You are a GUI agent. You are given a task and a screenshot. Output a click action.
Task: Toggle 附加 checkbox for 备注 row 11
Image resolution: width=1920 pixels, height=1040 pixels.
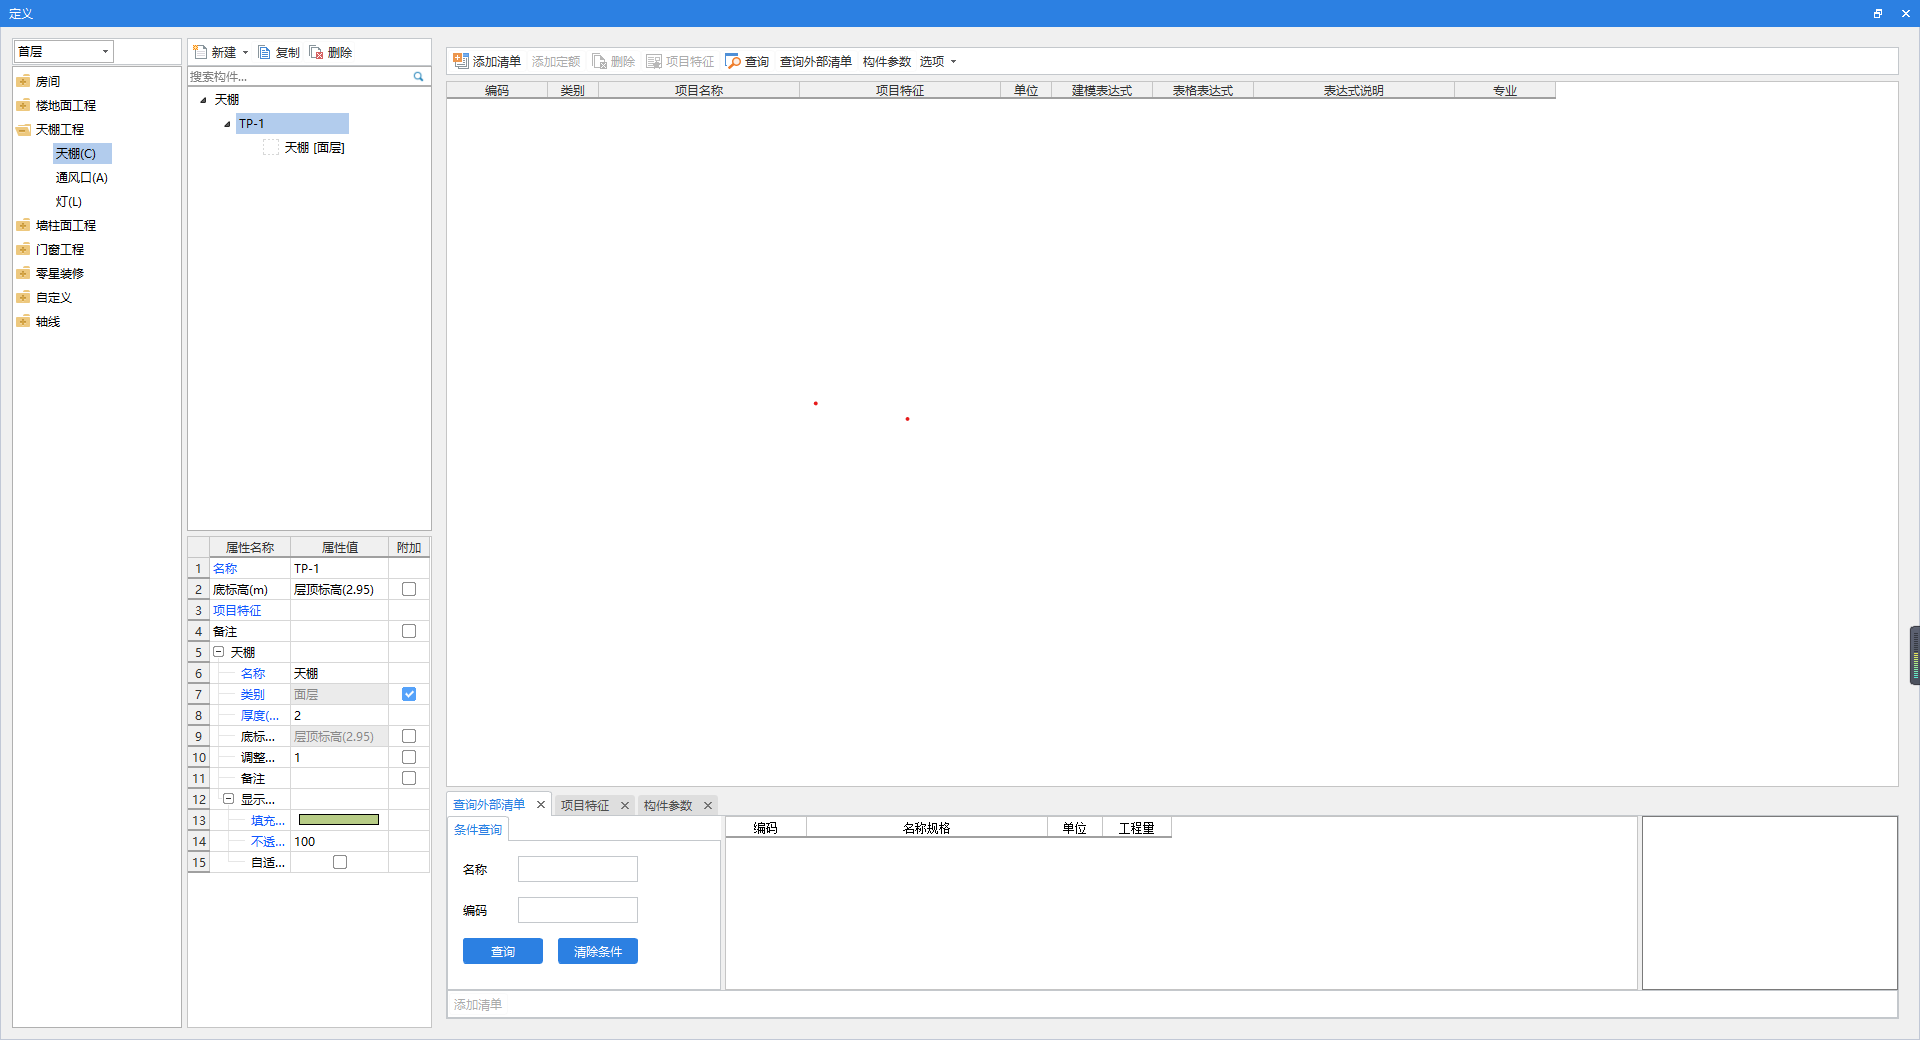pos(409,778)
